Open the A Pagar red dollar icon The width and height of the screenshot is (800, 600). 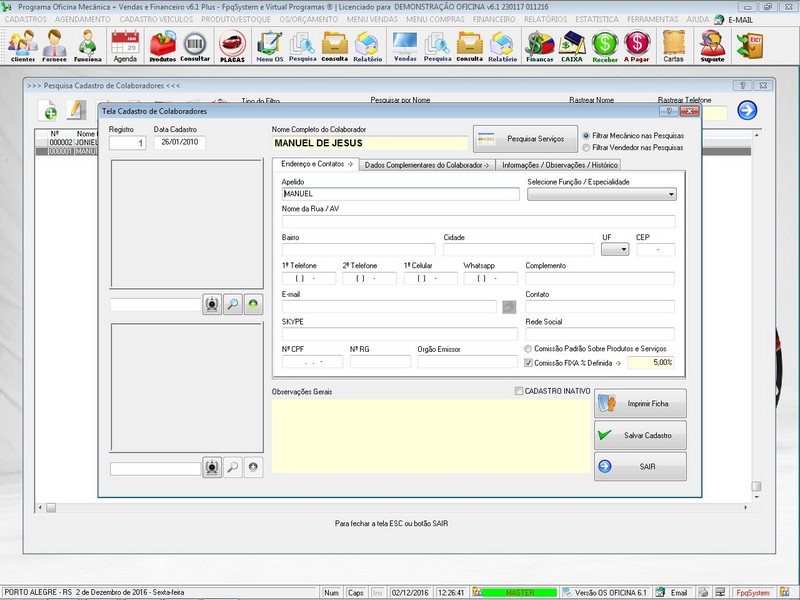point(637,46)
